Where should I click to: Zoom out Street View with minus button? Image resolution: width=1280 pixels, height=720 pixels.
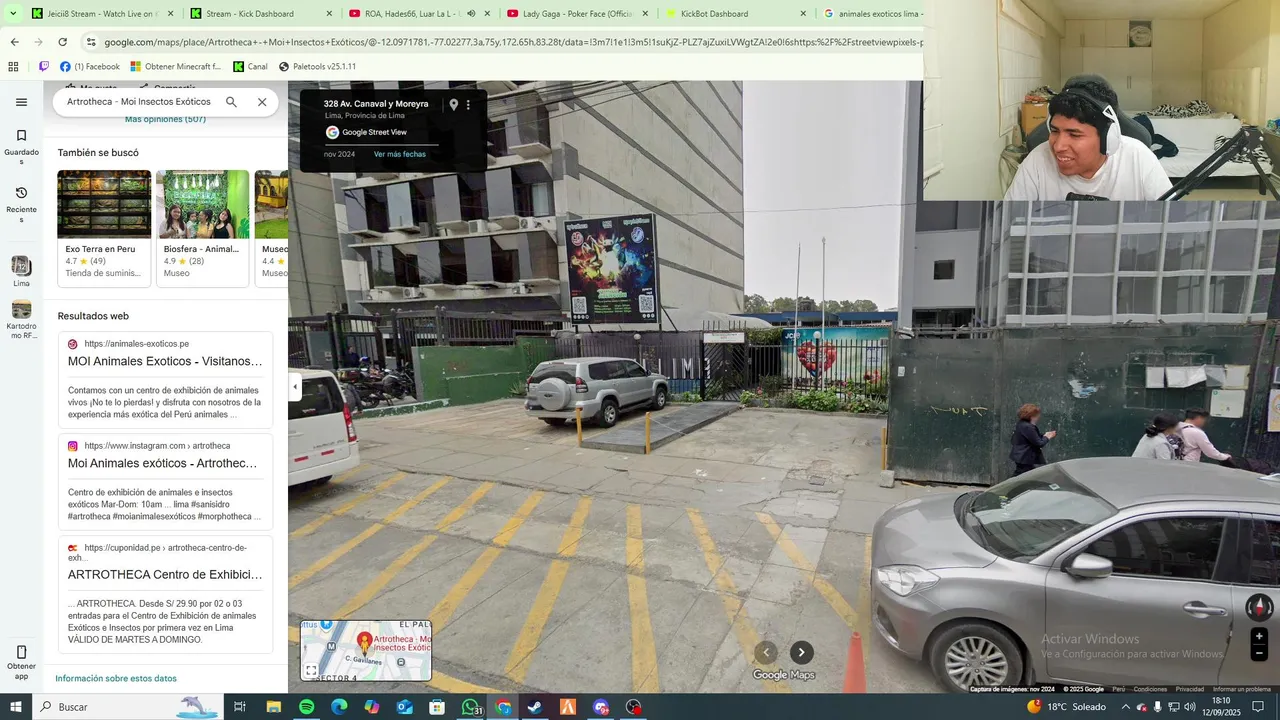(1259, 653)
